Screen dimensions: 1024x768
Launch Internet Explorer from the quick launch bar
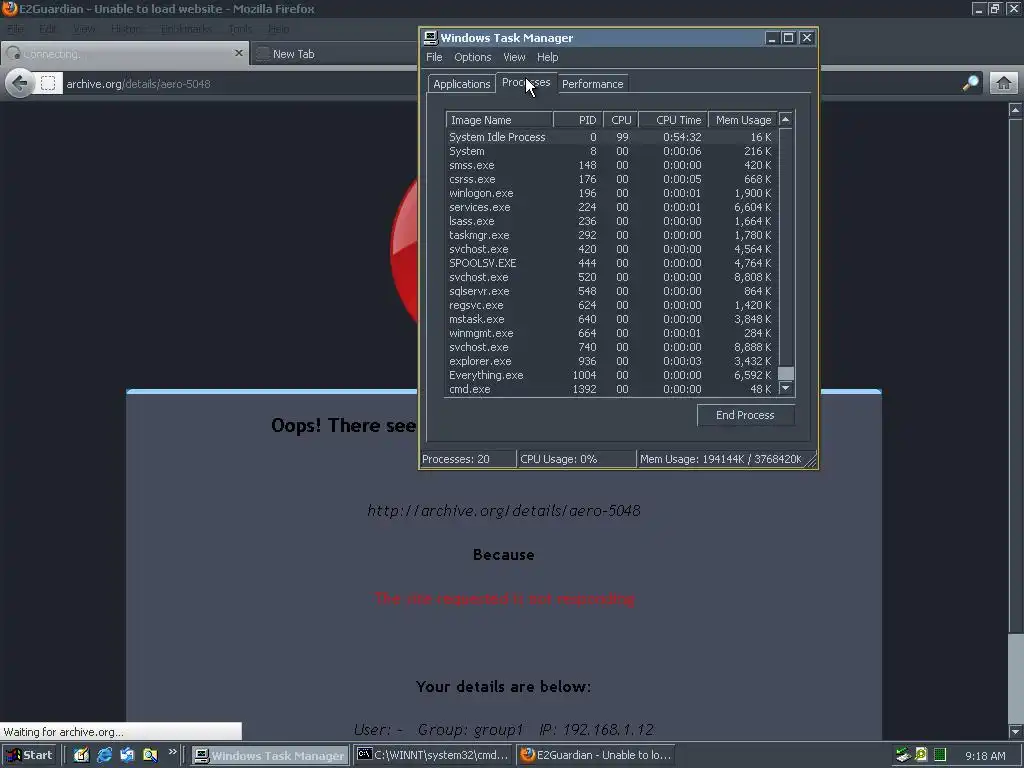click(x=104, y=755)
